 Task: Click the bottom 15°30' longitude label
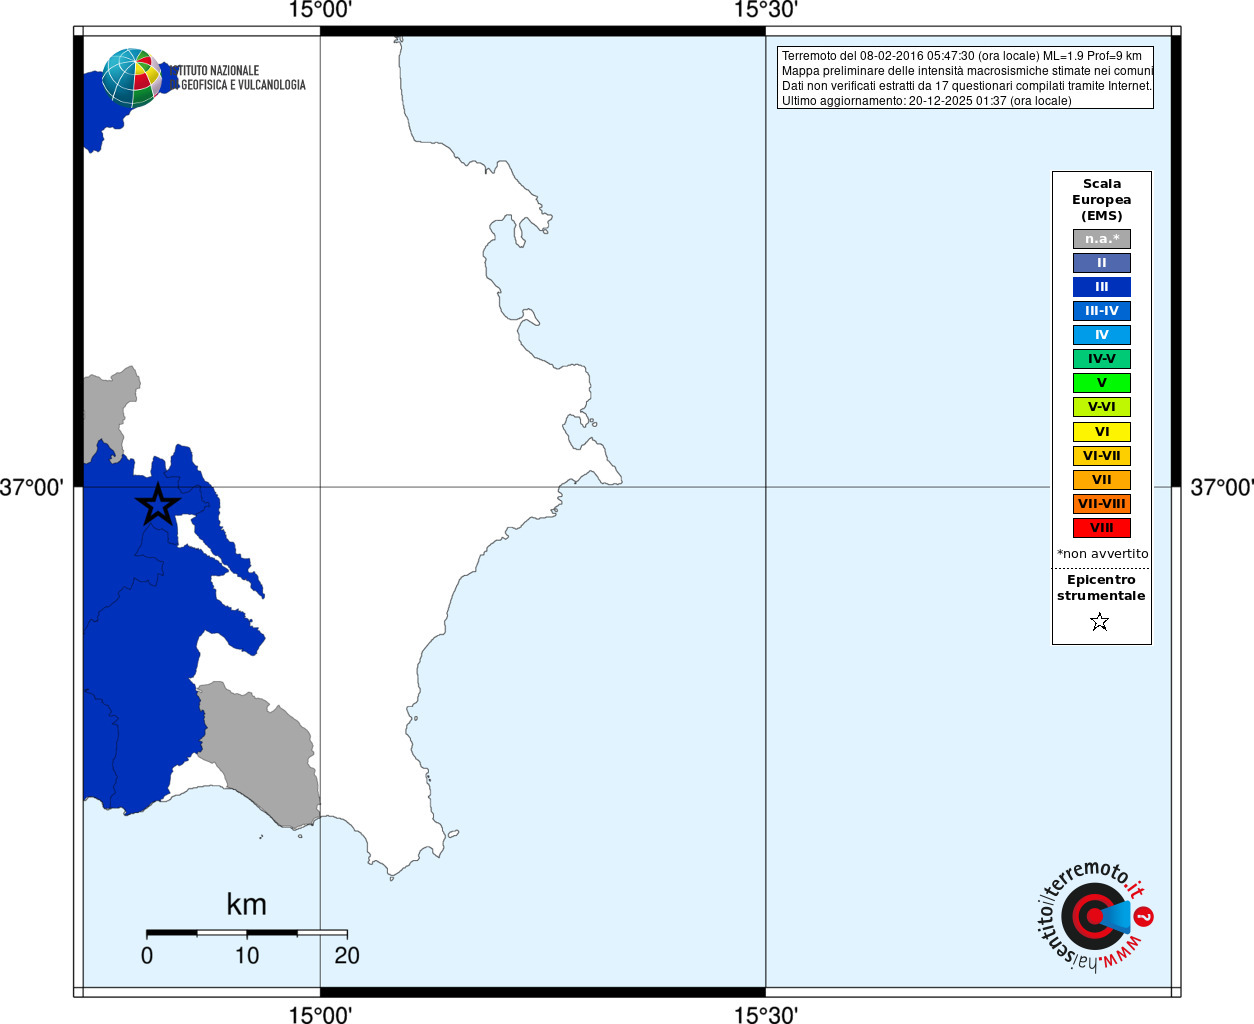coord(765,1015)
